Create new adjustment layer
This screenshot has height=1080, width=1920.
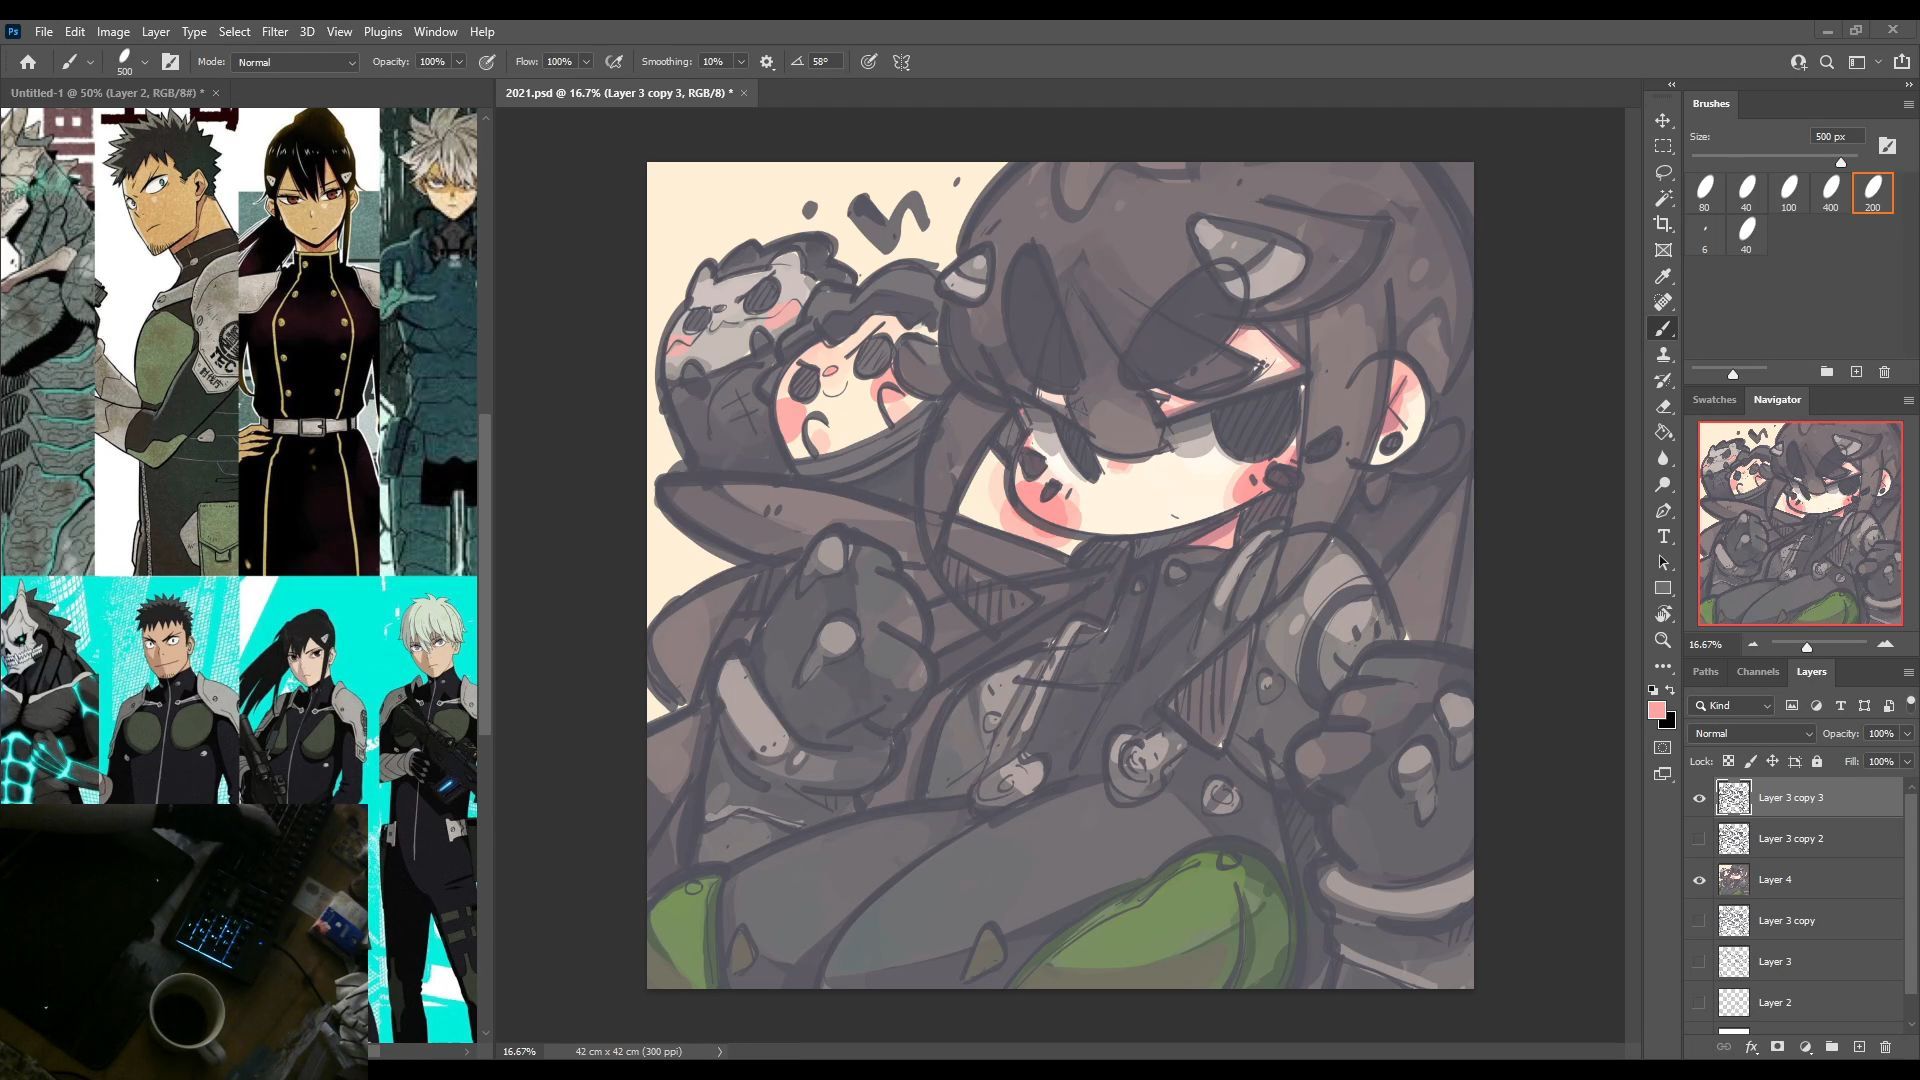click(1805, 1047)
